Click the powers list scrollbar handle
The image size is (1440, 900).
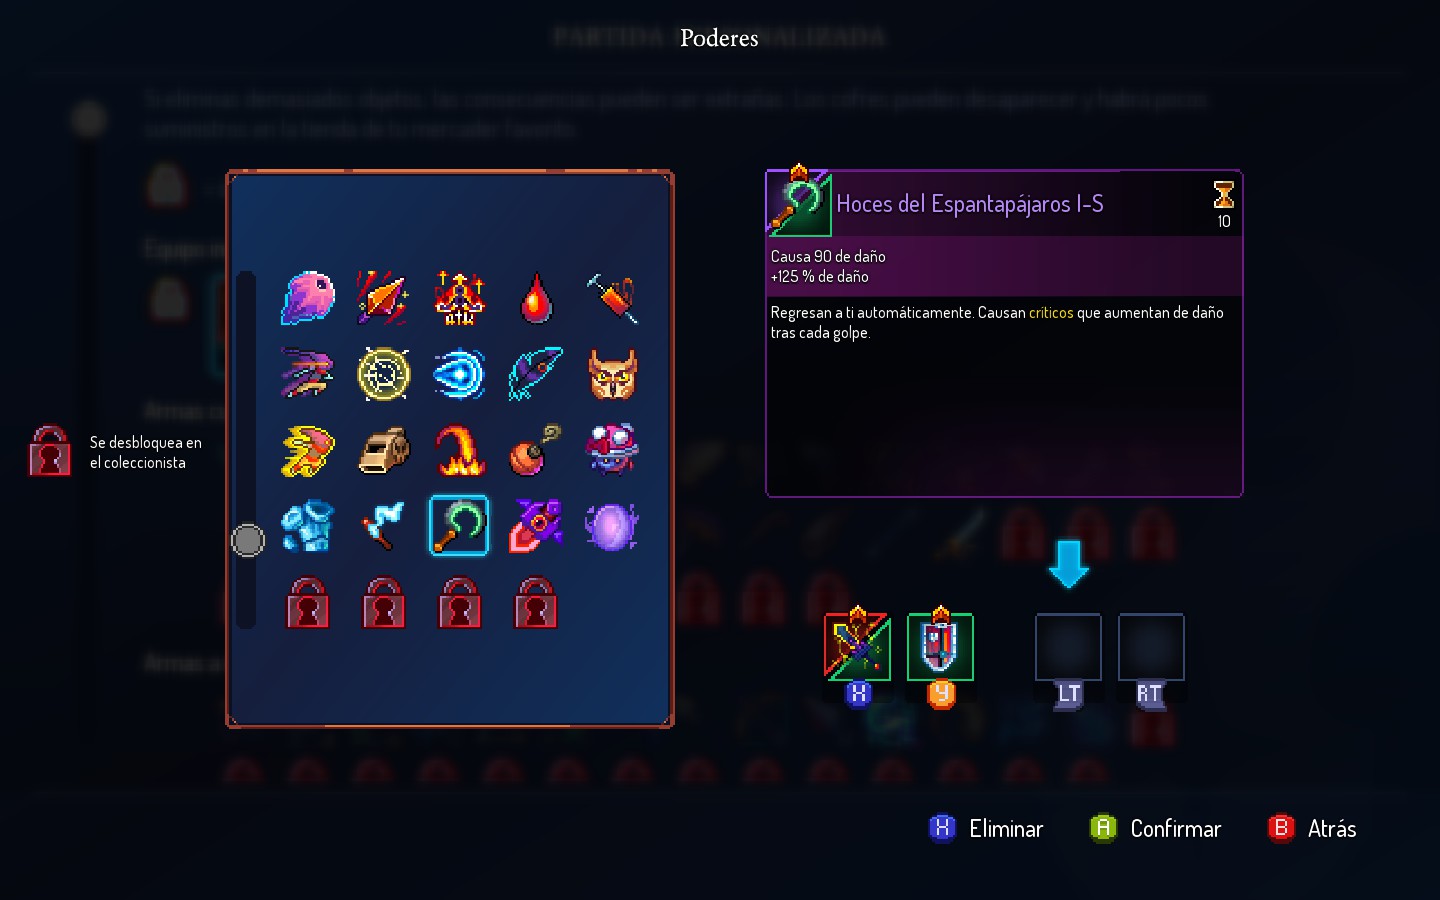click(x=248, y=540)
